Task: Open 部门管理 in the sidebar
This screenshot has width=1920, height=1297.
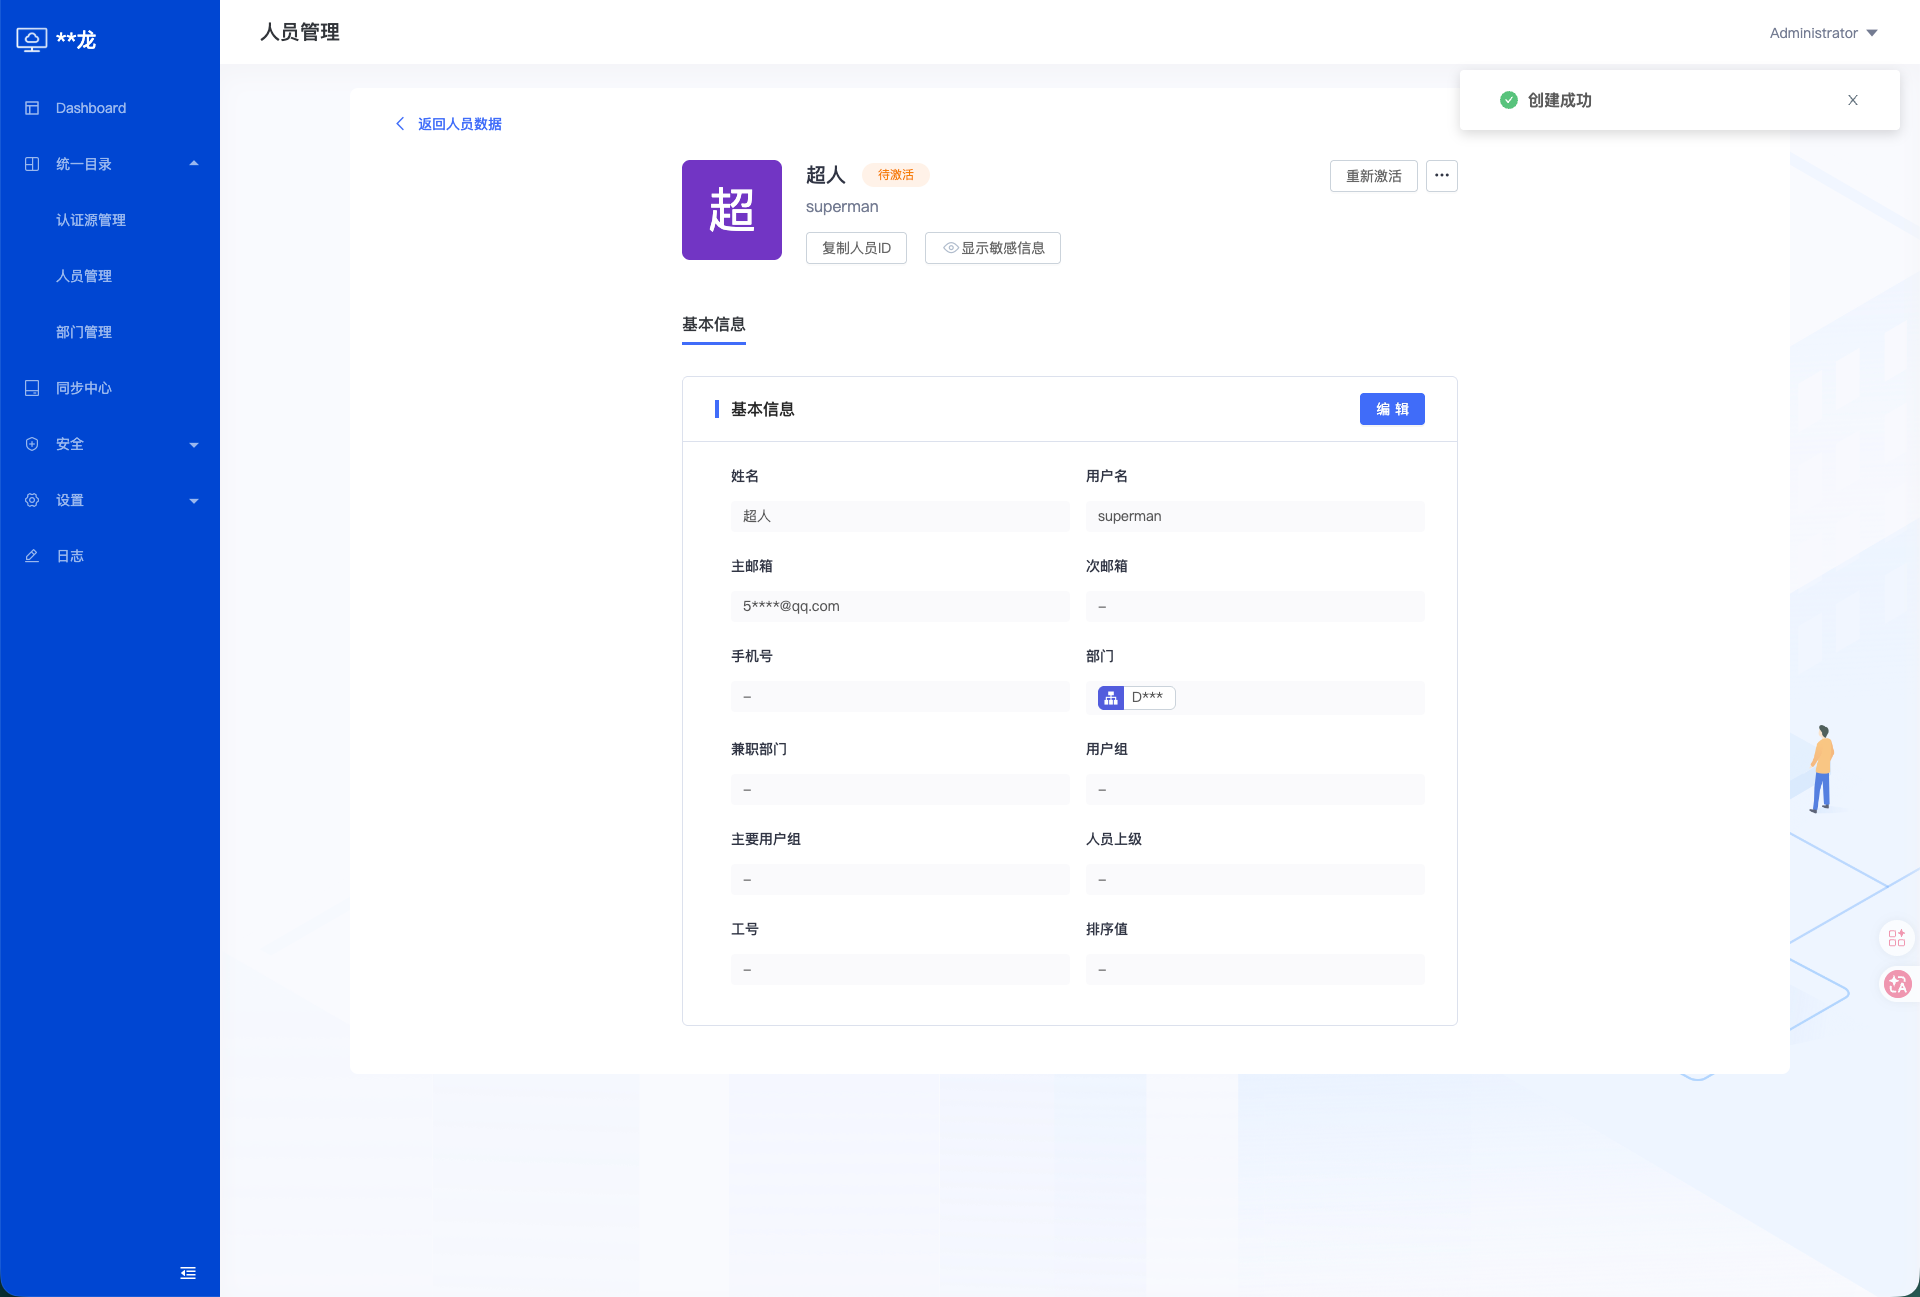Action: pyautogui.click(x=84, y=332)
